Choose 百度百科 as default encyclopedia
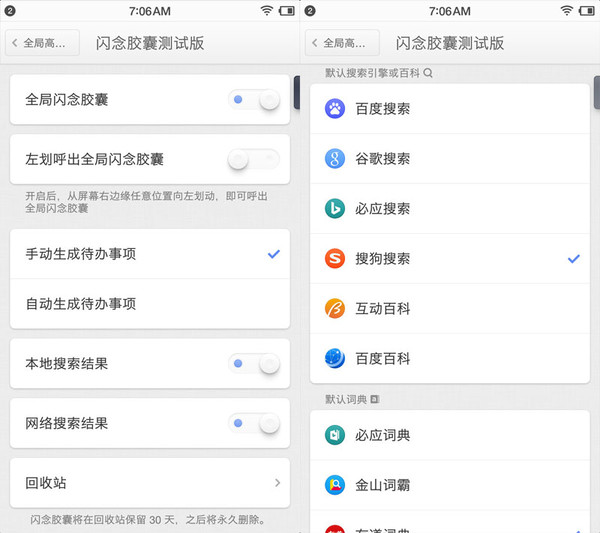 point(450,359)
